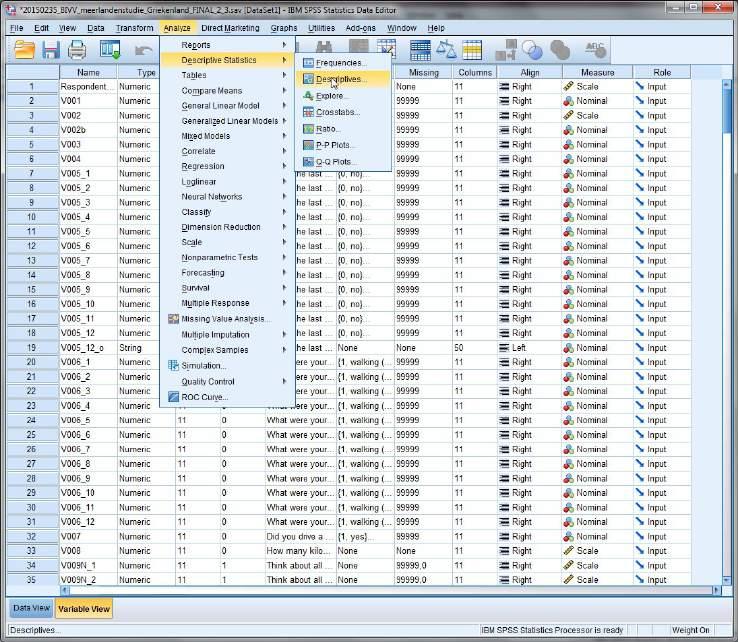This screenshot has width=738, height=642.
Task: Open ROC Curve from the Analyze menu
Action: 227,397
